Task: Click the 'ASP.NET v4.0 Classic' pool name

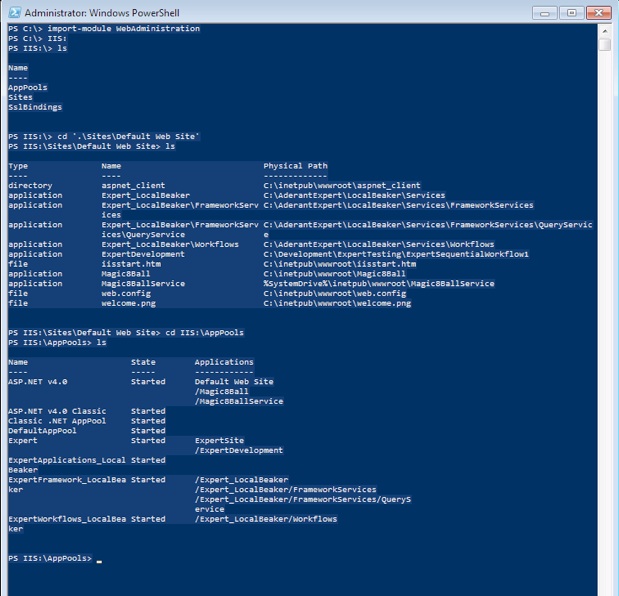Action: [x=56, y=411]
